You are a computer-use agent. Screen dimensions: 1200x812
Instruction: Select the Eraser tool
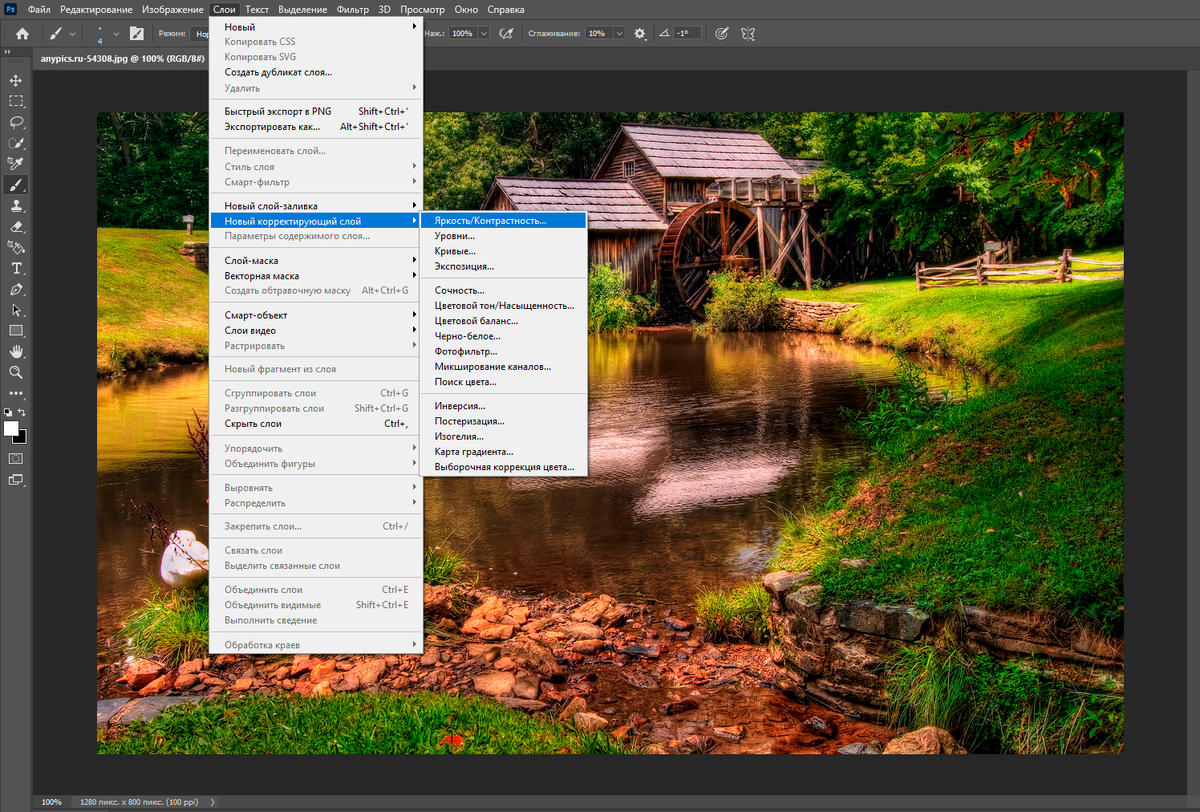point(16,227)
